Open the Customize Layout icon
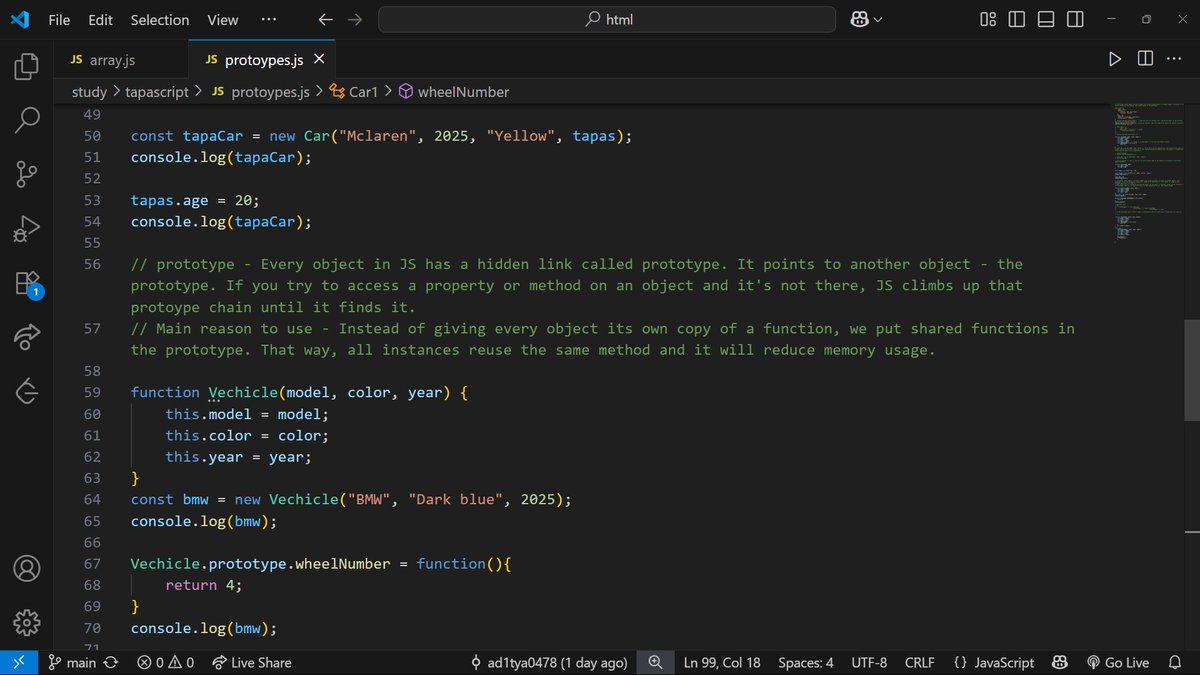This screenshot has height=675, width=1200. pyautogui.click(x=988, y=19)
